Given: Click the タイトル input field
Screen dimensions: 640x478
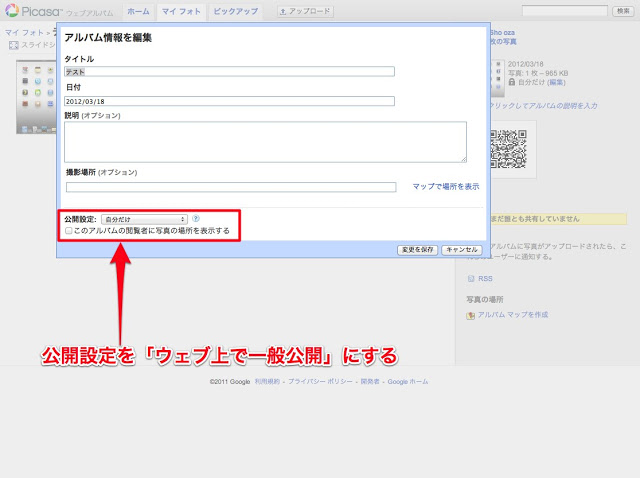Looking at the screenshot, I should (229, 72).
